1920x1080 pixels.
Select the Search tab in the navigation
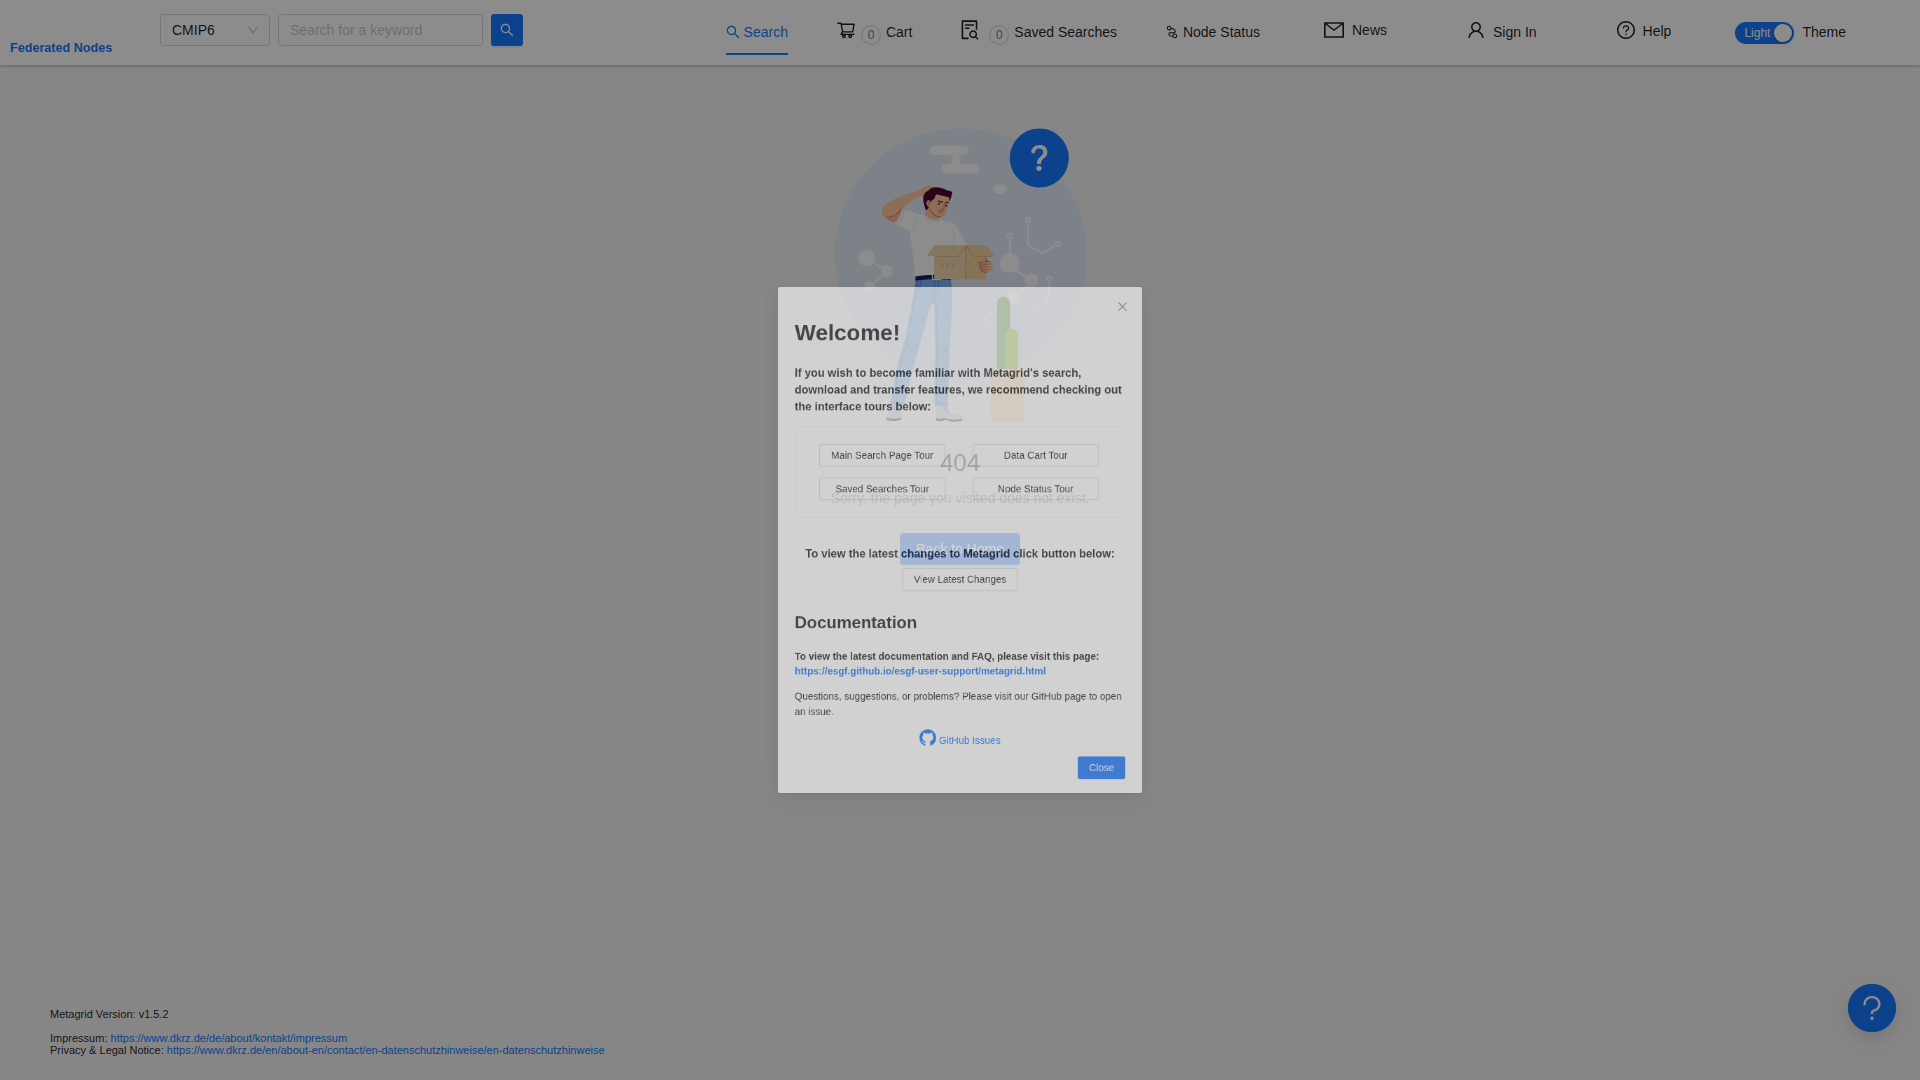757,32
